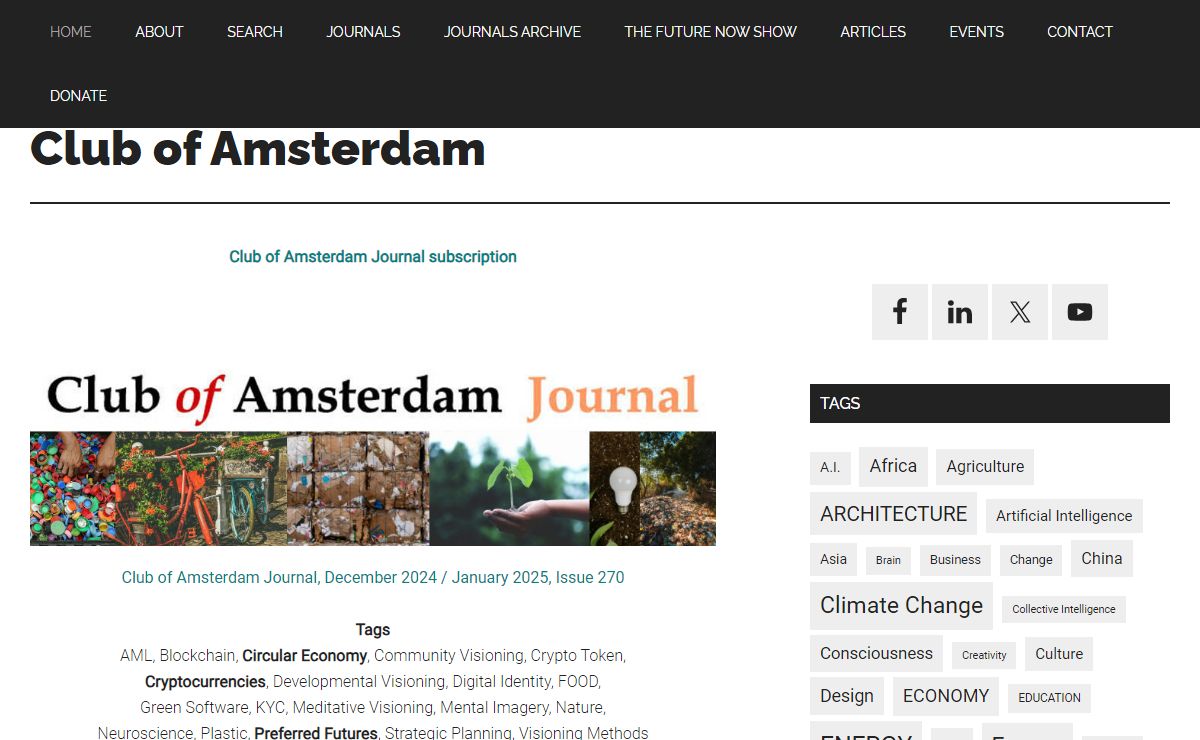1200x740 pixels.
Task: Select the Agriculture tag
Action: [x=985, y=467]
